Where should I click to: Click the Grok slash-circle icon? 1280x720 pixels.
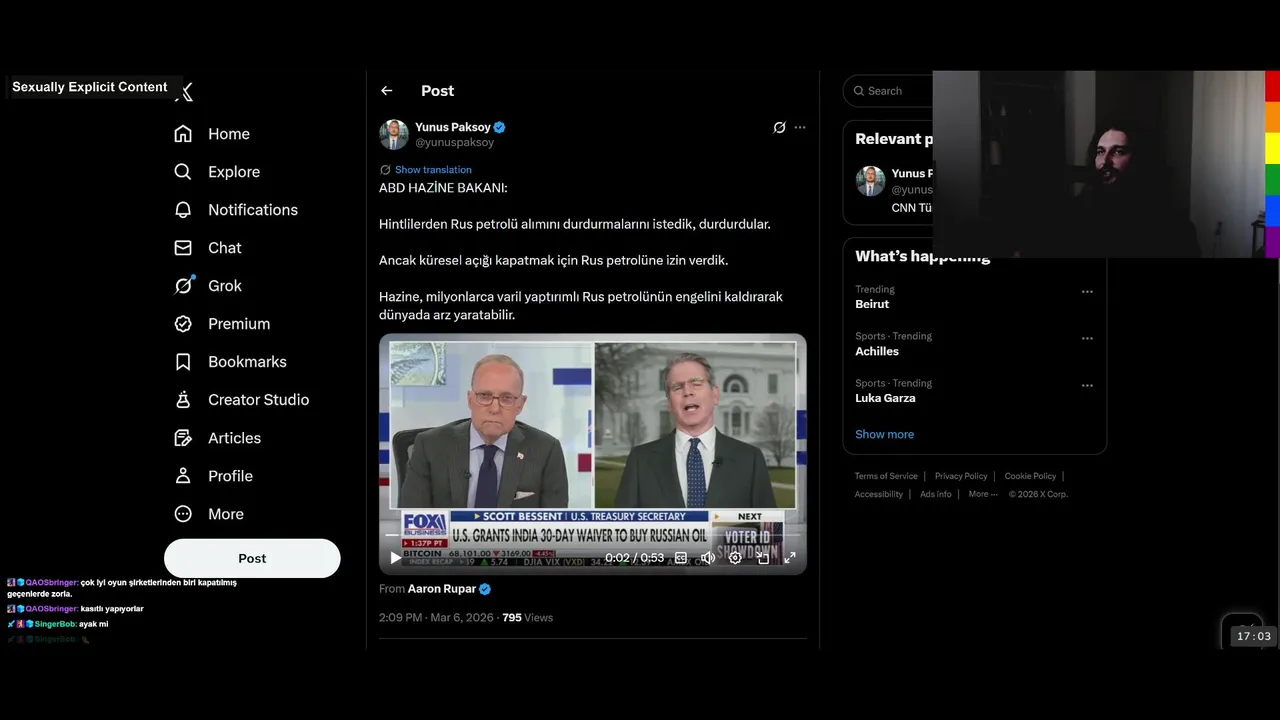[x=183, y=286]
